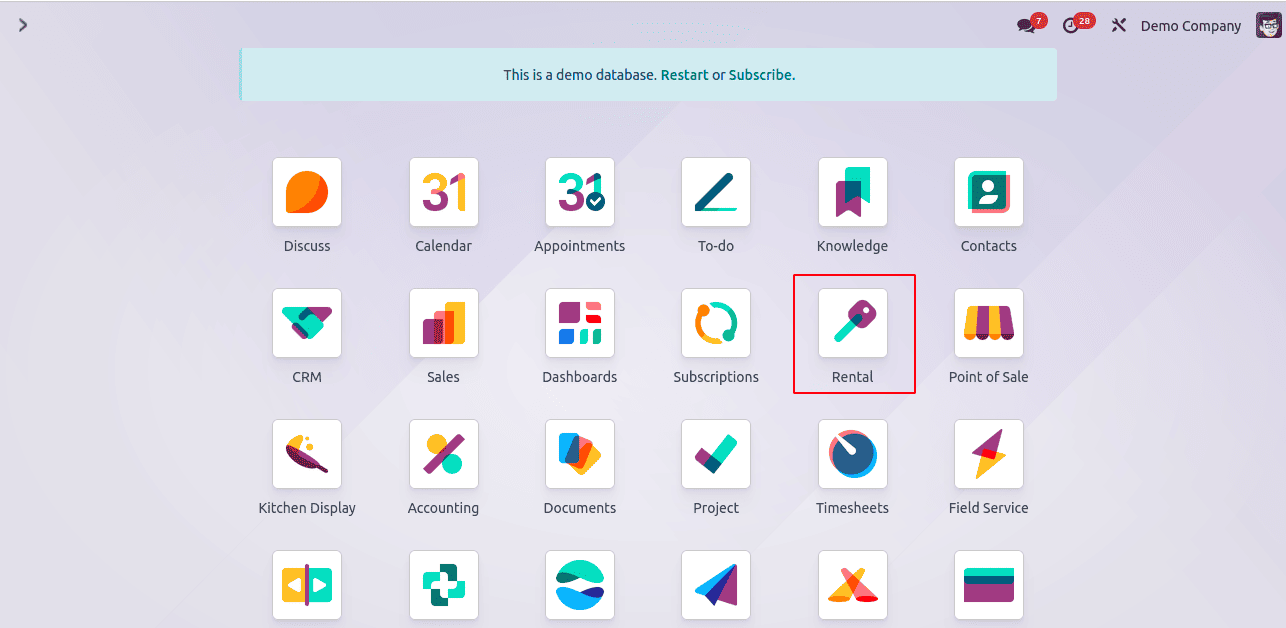Open the Timesheets app icon
Screen dimensions: 1286x628
point(852,454)
